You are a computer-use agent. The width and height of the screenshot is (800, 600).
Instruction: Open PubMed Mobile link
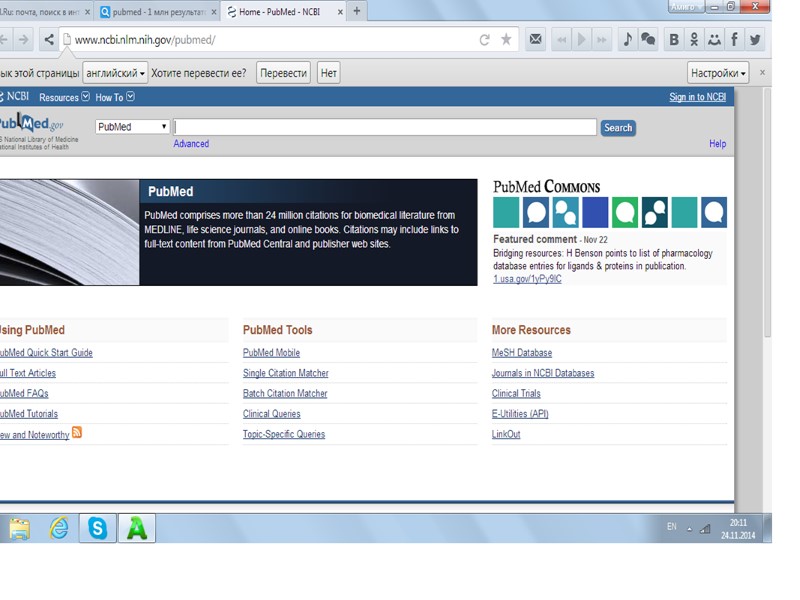271,353
